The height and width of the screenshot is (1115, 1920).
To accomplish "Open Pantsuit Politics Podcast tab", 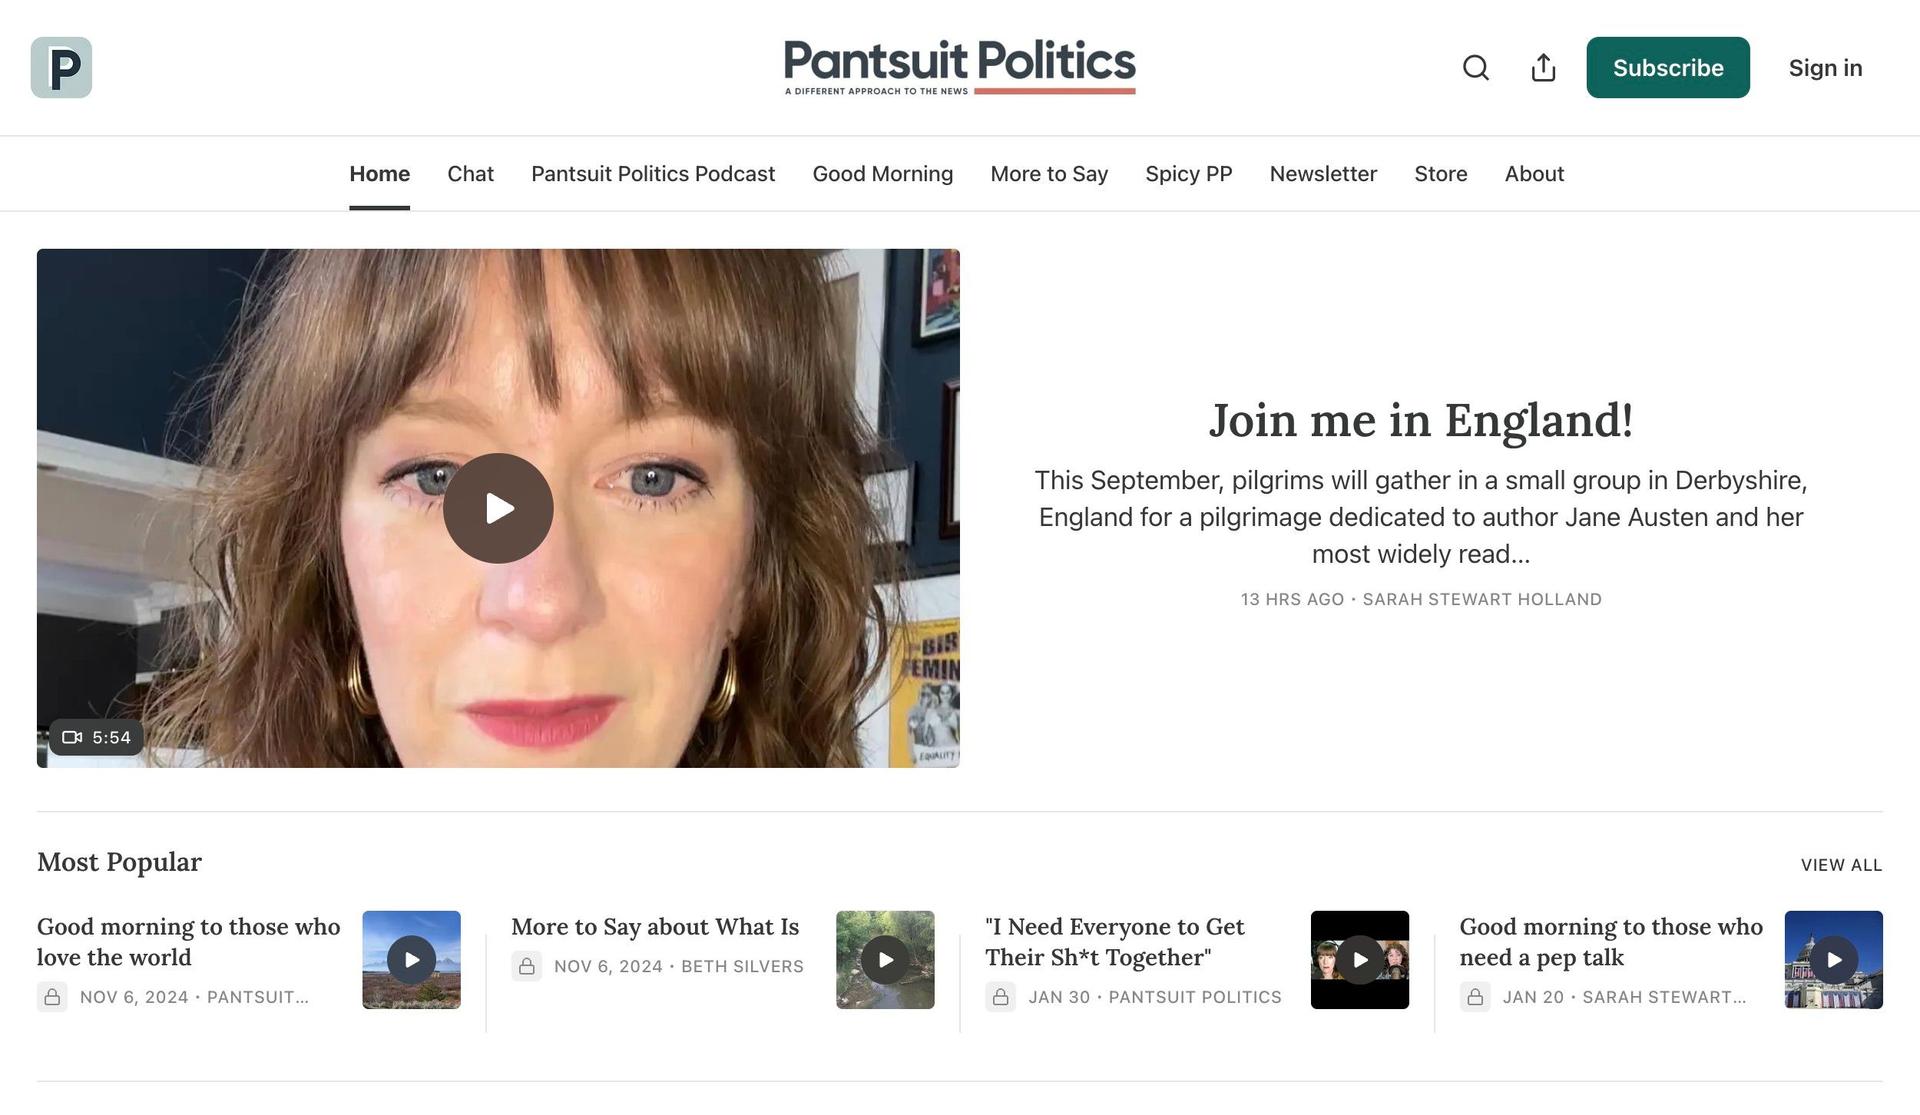I will 653,174.
